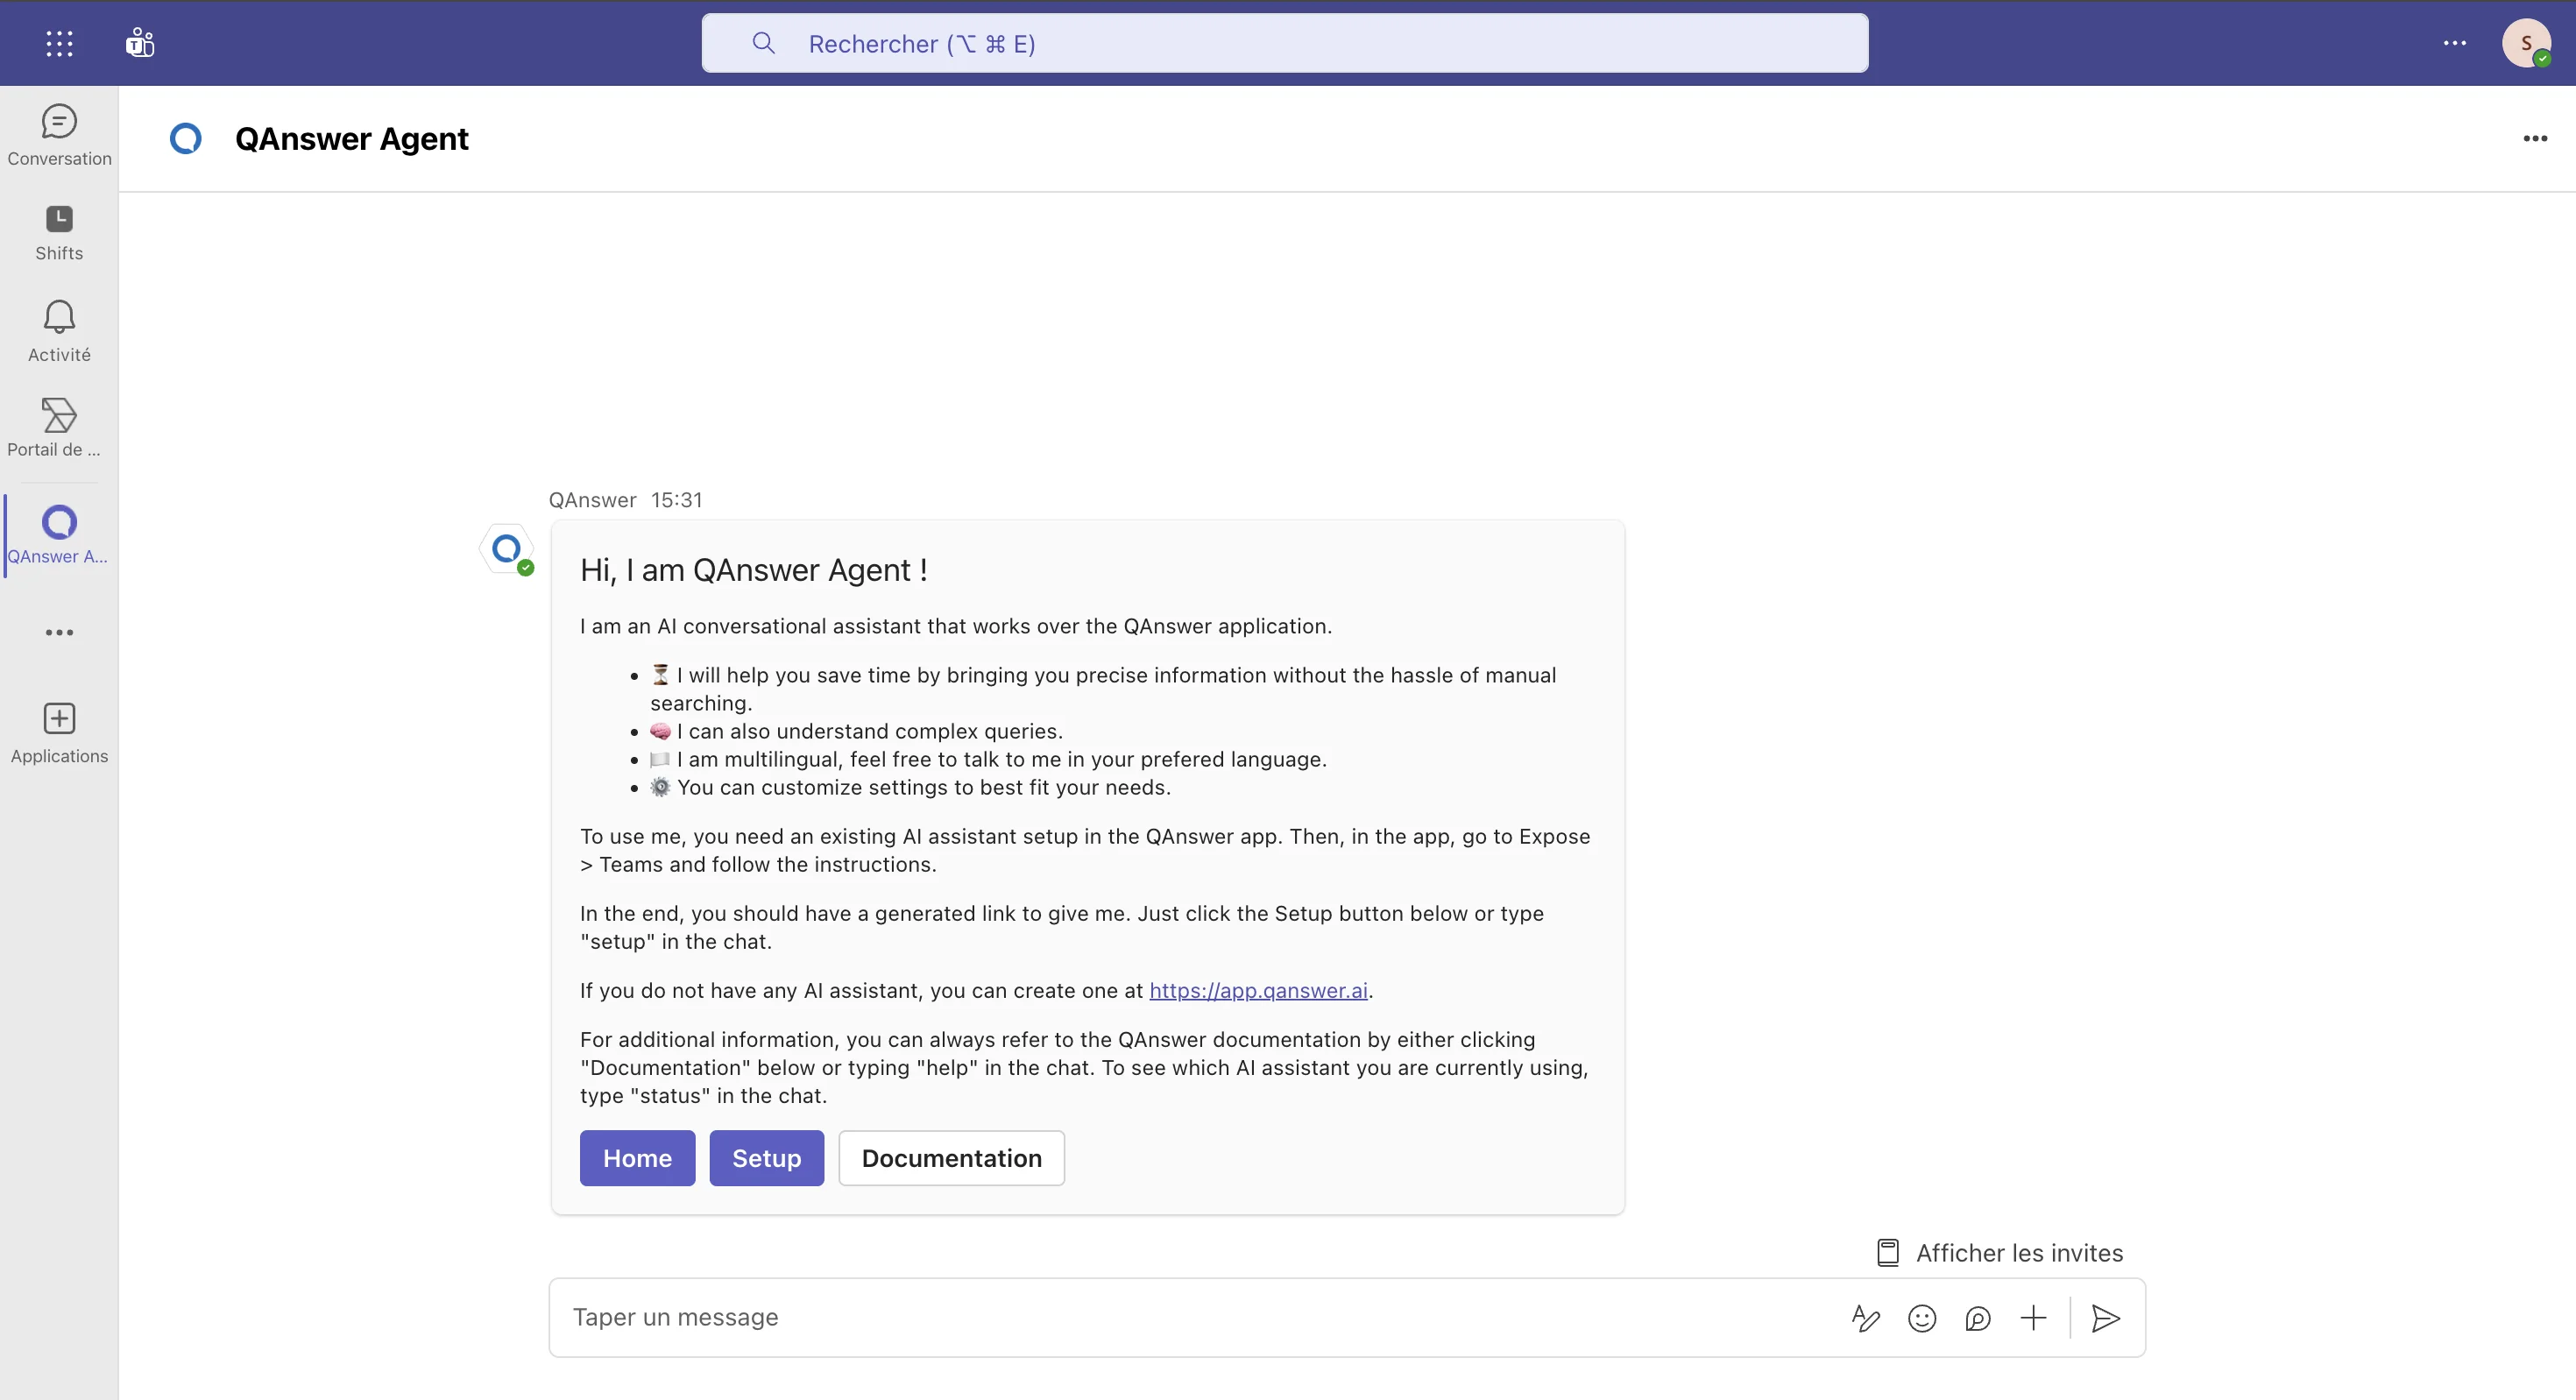Open Shifts in the sidebar

[59, 233]
